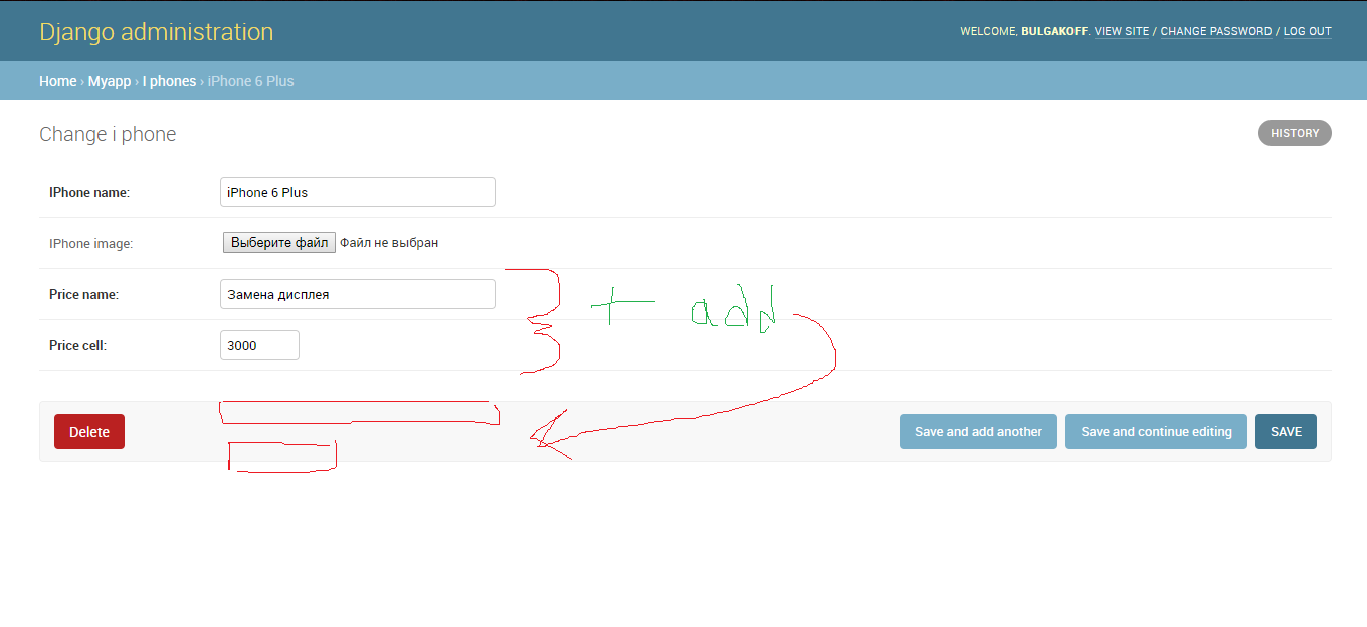The height and width of the screenshot is (627, 1367).
Task: Open the Myapp breadcrumb link
Action: [x=109, y=80]
